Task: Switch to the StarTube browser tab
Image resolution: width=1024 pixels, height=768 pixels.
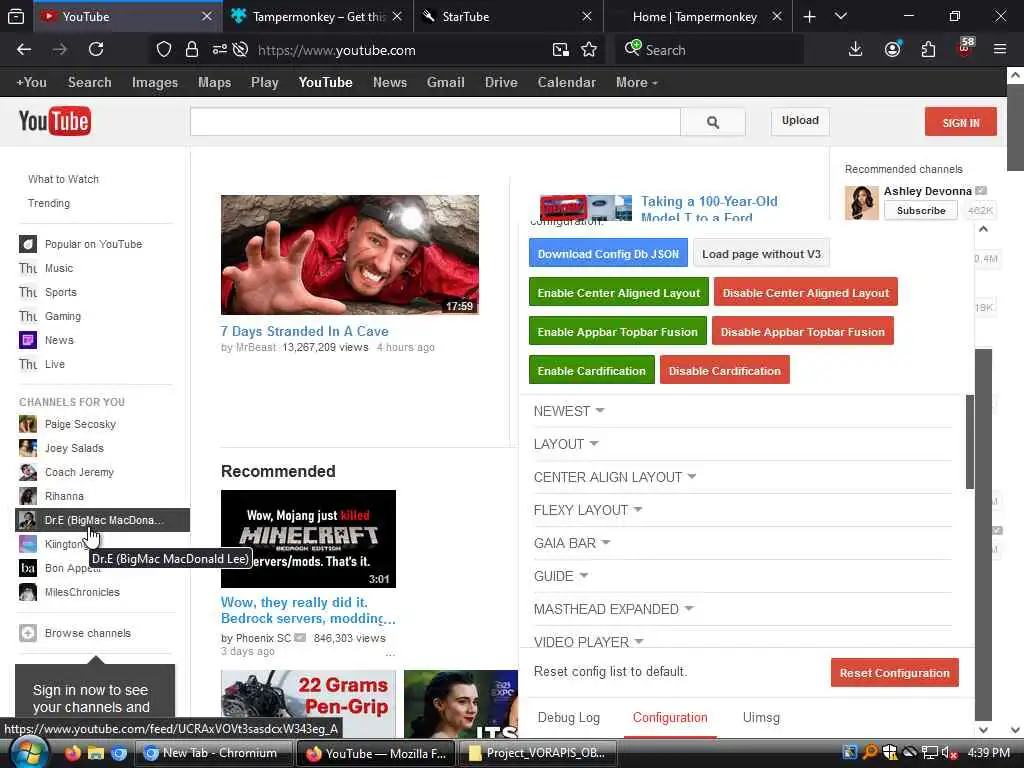Action: point(508,17)
